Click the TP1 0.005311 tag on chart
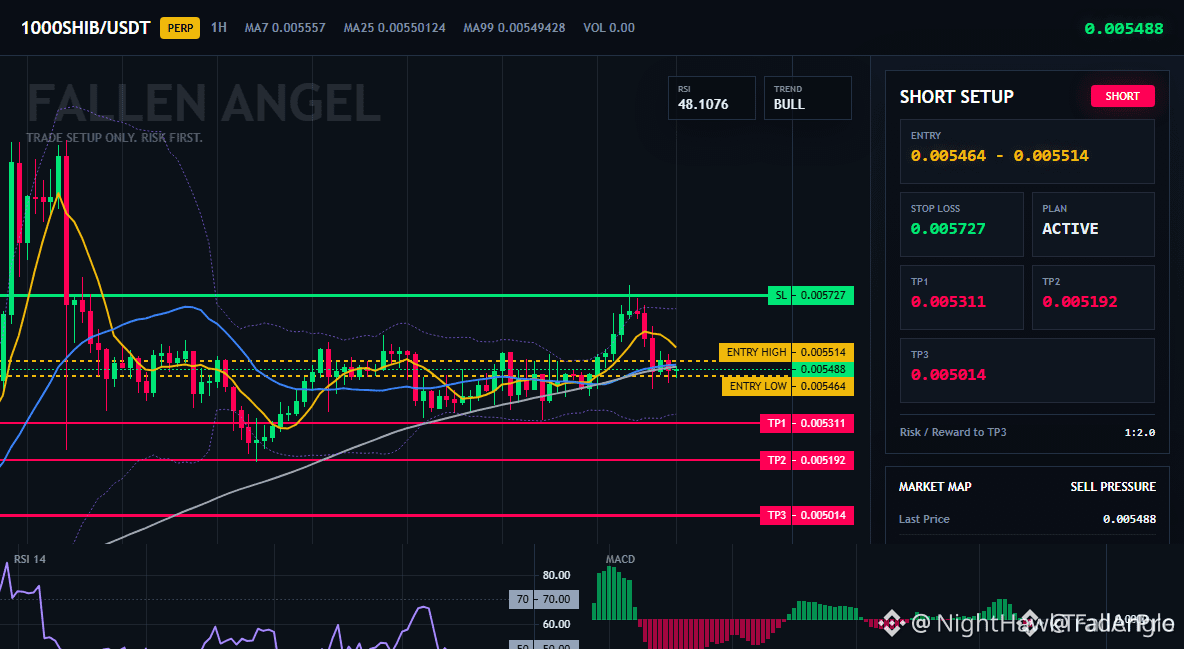 807,424
